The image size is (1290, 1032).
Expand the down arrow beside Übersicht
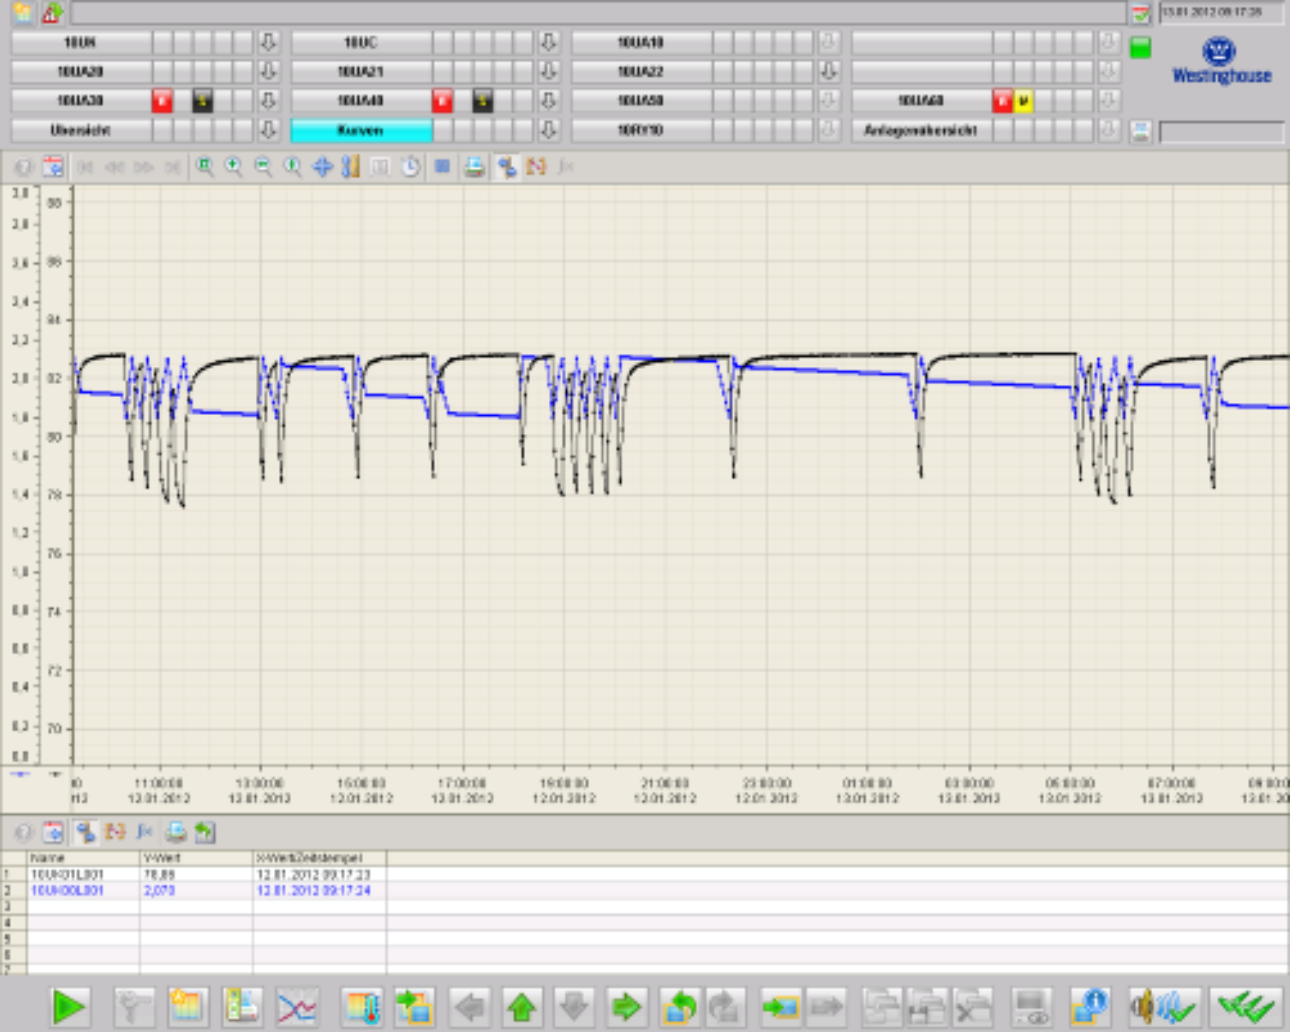pos(268,130)
